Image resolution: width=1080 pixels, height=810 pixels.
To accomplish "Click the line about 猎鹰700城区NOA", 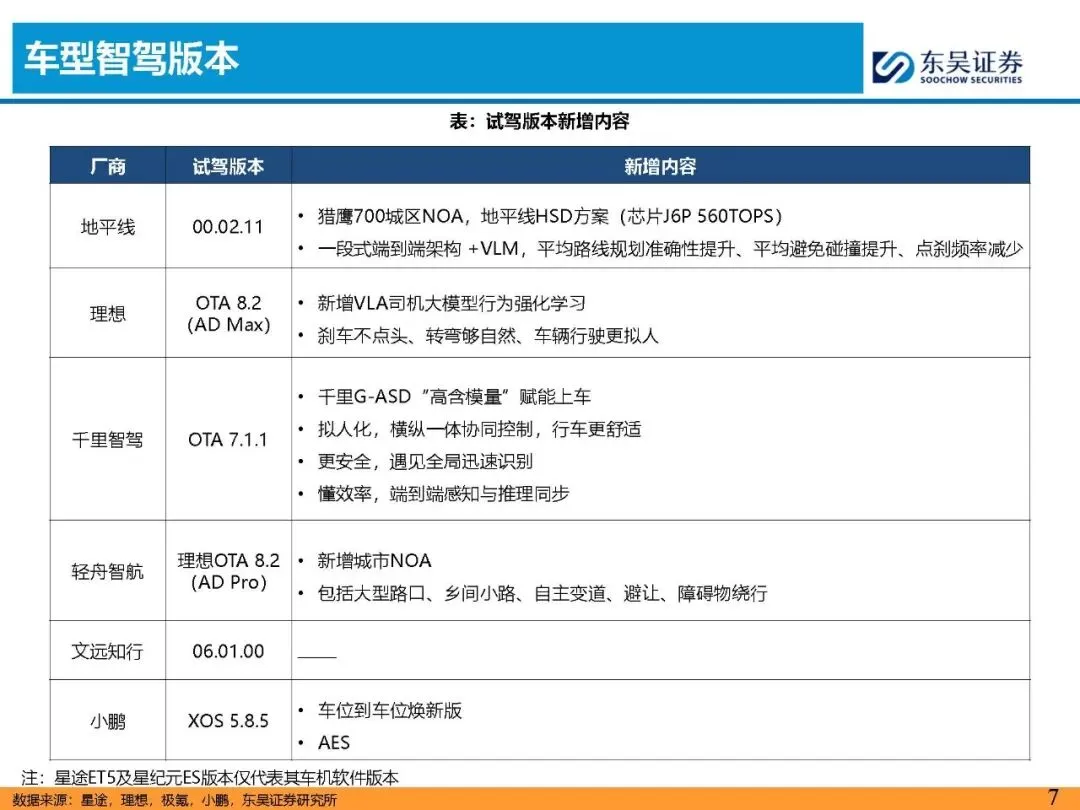I will [550, 216].
